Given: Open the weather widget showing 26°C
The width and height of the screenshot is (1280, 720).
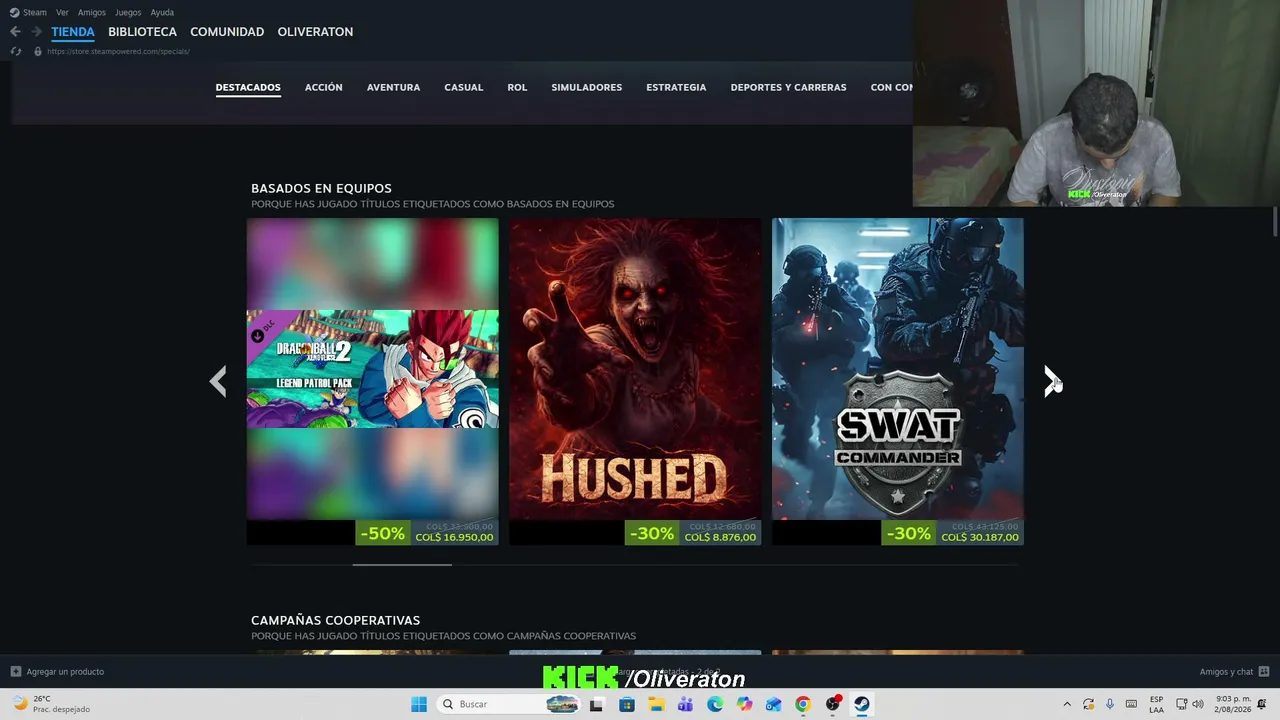Looking at the screenshot, I should pos(50,704).
